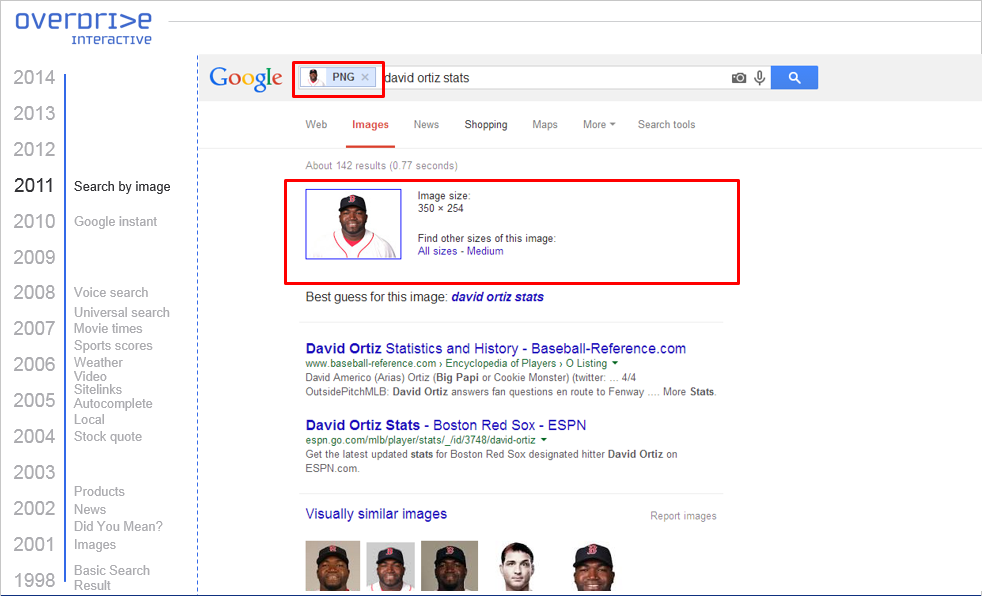
Task: Click the Basic Search Result feature
Action: pyautogui.click(x=111, y=578)
